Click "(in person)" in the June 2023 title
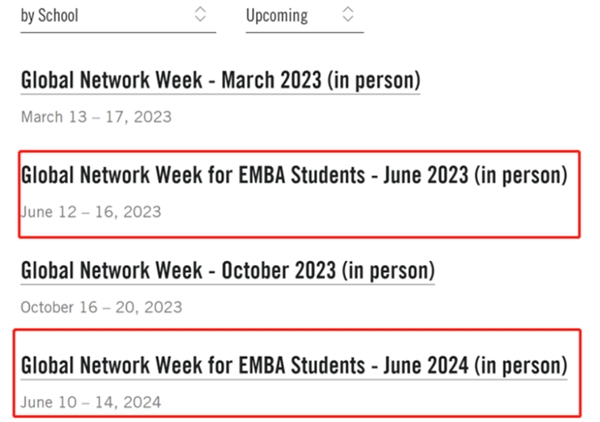 520,176
